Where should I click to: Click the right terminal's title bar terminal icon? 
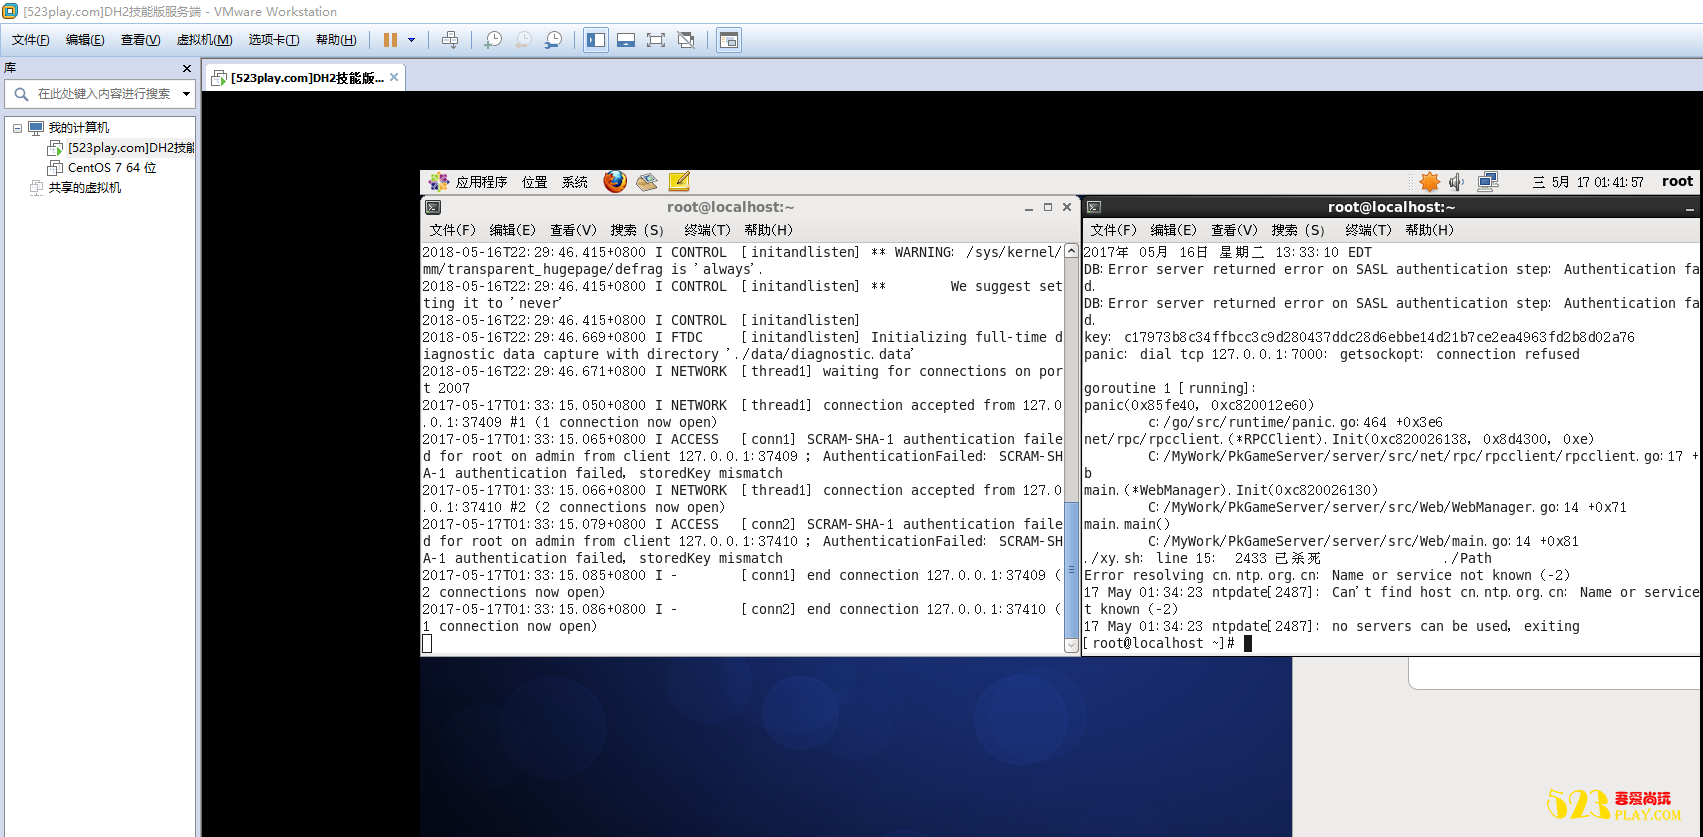1094,207
